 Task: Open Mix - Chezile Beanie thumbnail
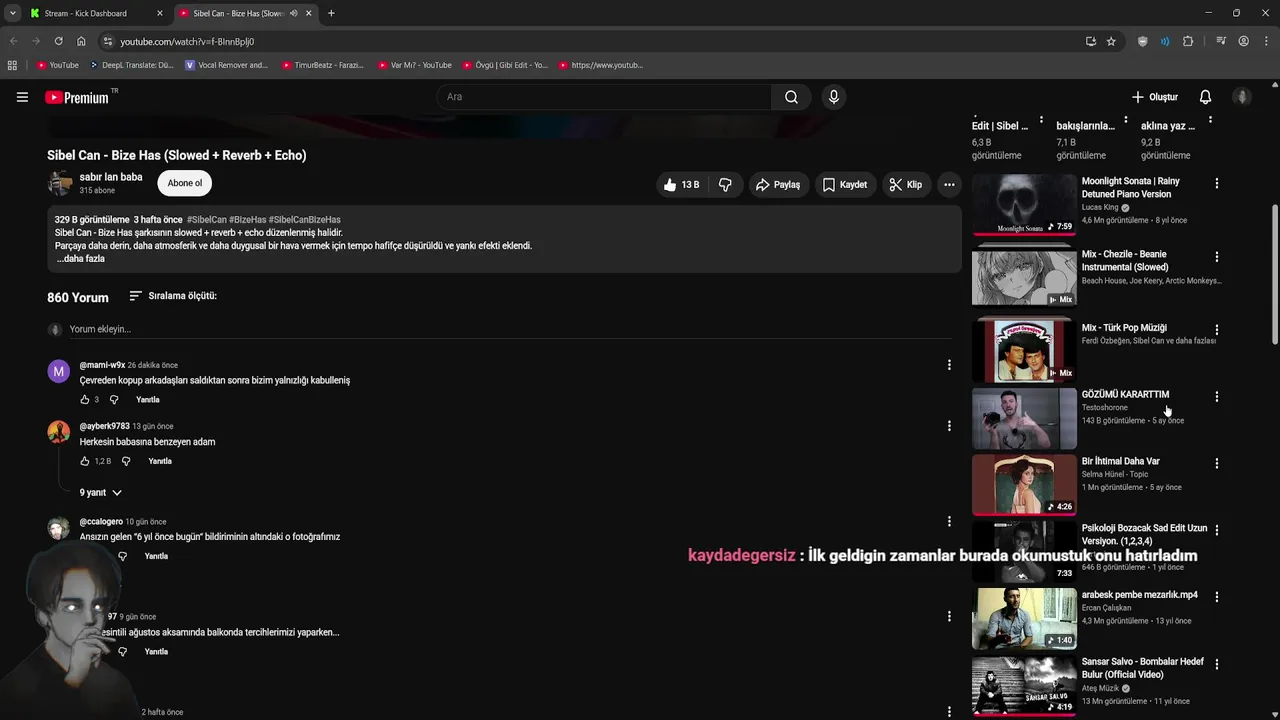click(x=1024, y=277)
